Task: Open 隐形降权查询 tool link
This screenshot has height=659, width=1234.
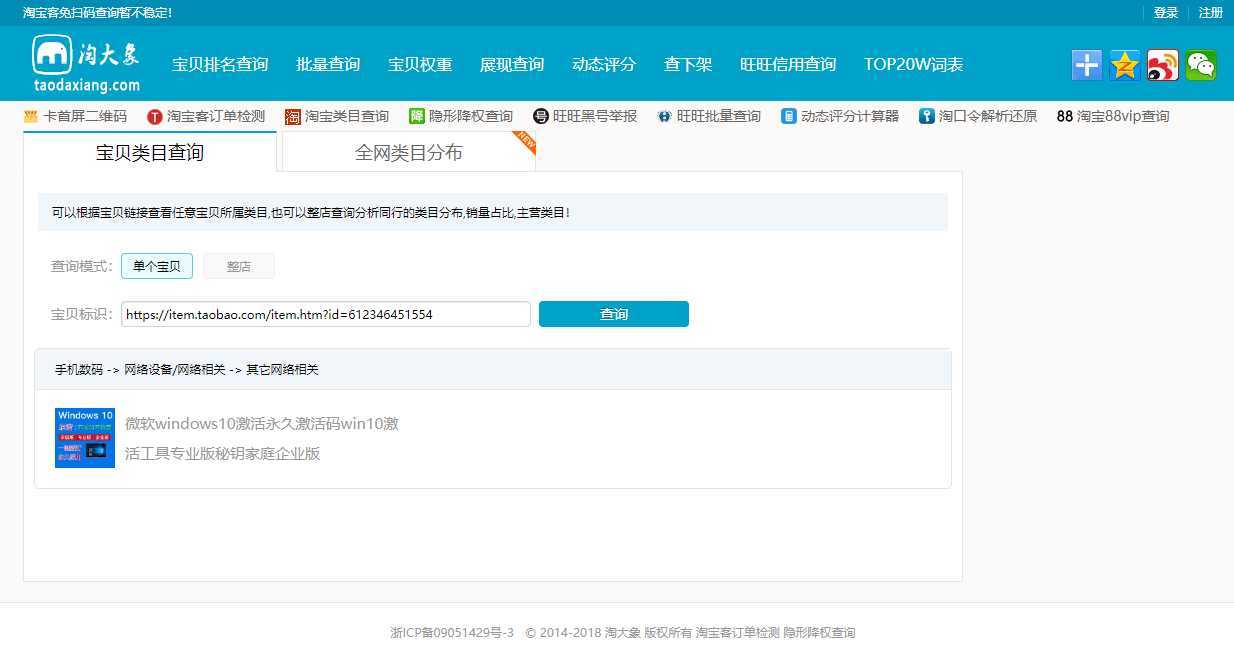Action: pyautogui.click(x=471, y=116)
